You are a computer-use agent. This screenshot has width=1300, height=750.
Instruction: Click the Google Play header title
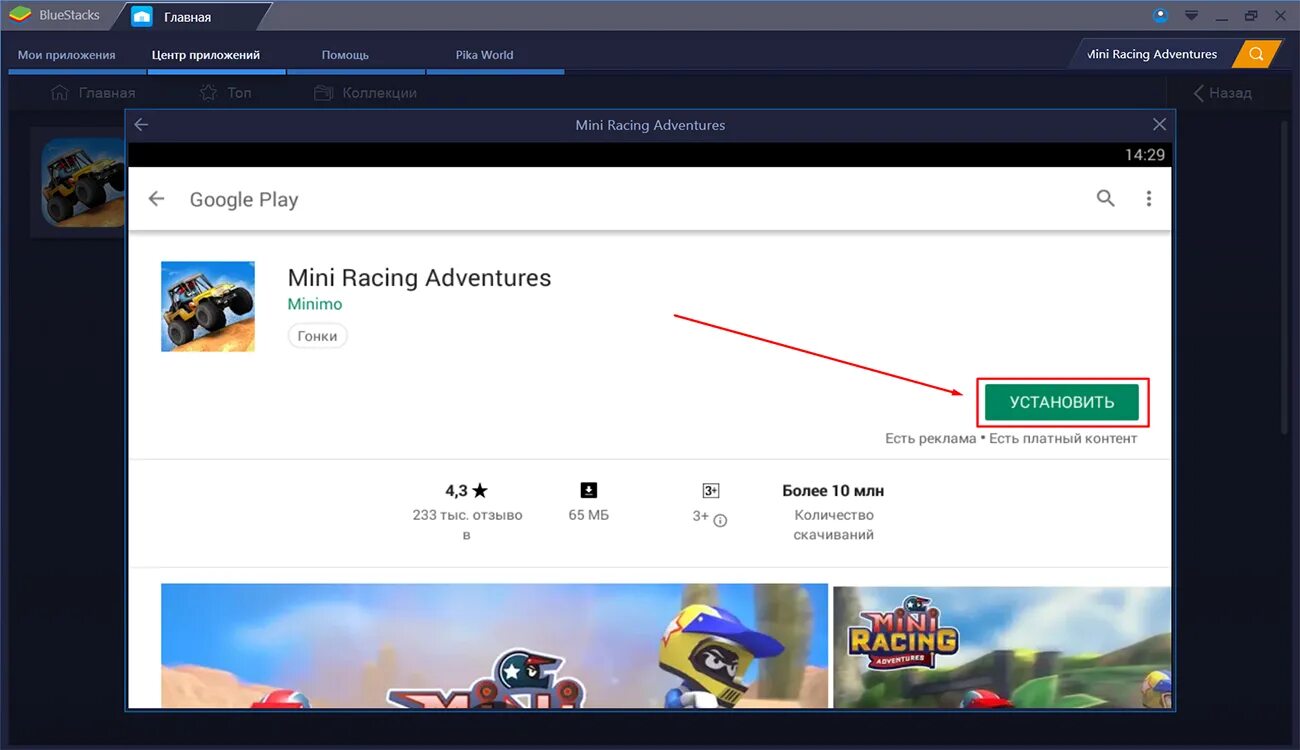coord(244,199)
